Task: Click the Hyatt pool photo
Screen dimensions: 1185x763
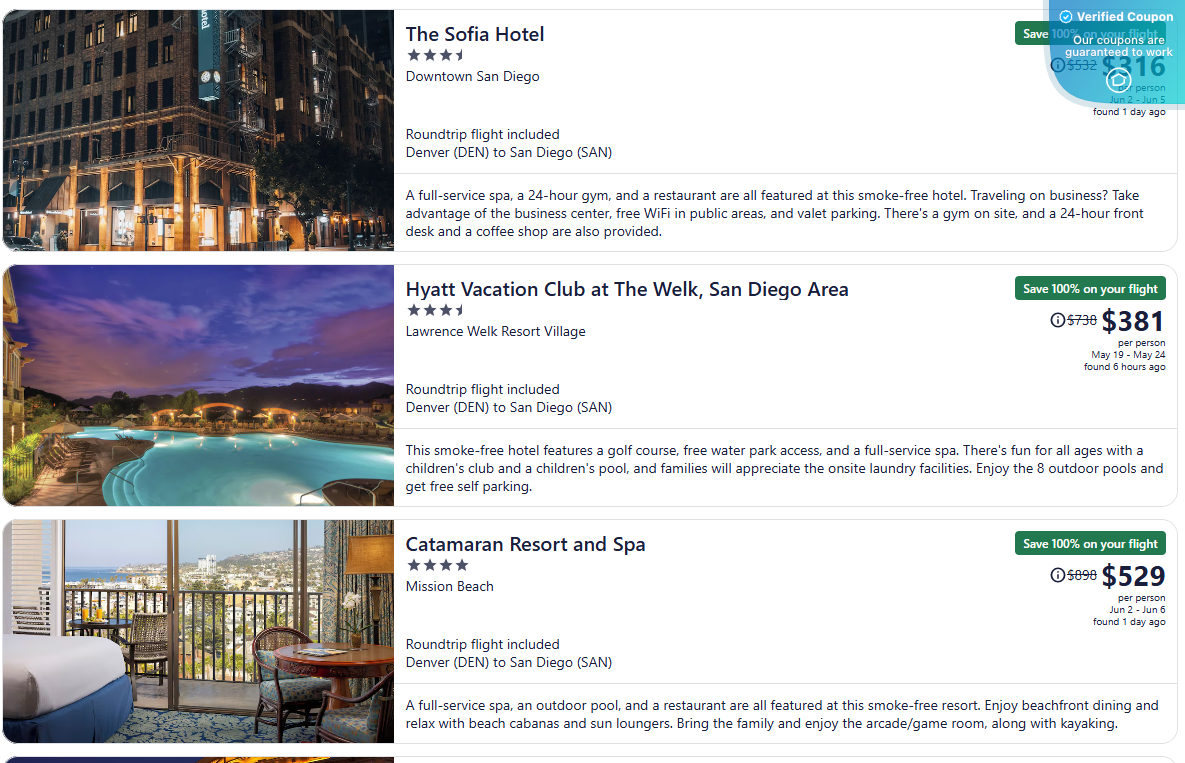Action: (x=197, y=385)
